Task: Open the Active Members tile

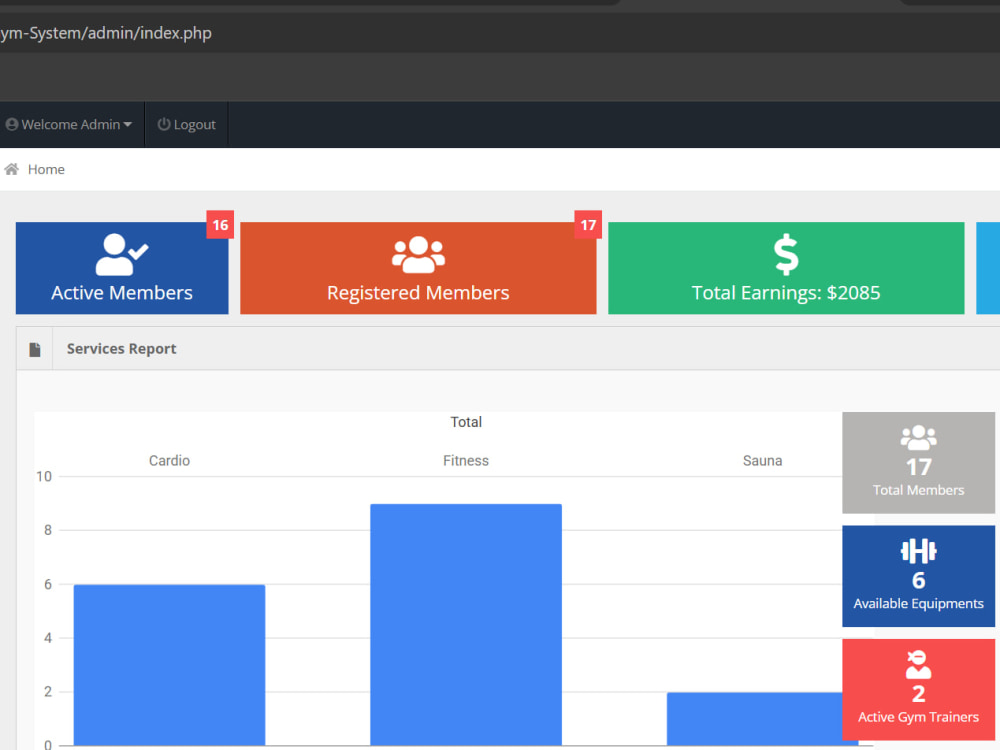Action: tap(122, 268)
